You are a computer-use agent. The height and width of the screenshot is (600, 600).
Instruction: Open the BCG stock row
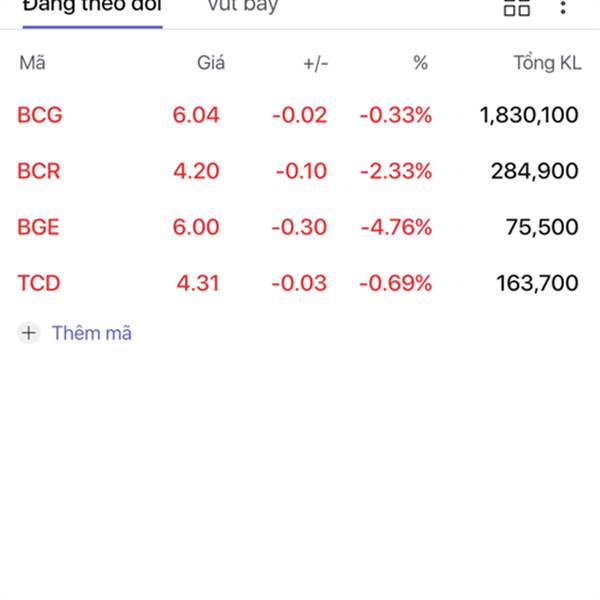pyautogui.click(x=300, y=115)
